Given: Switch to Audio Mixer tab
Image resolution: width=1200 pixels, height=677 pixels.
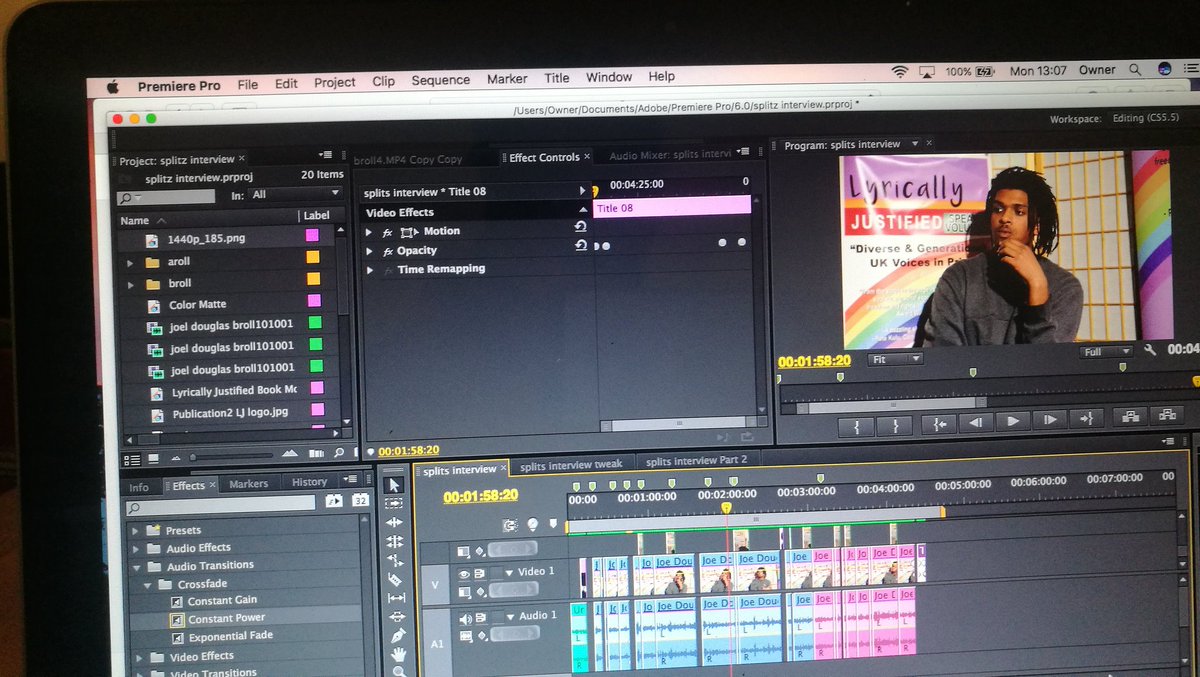Looking at the screenshot, I should [x=671, y=155].
